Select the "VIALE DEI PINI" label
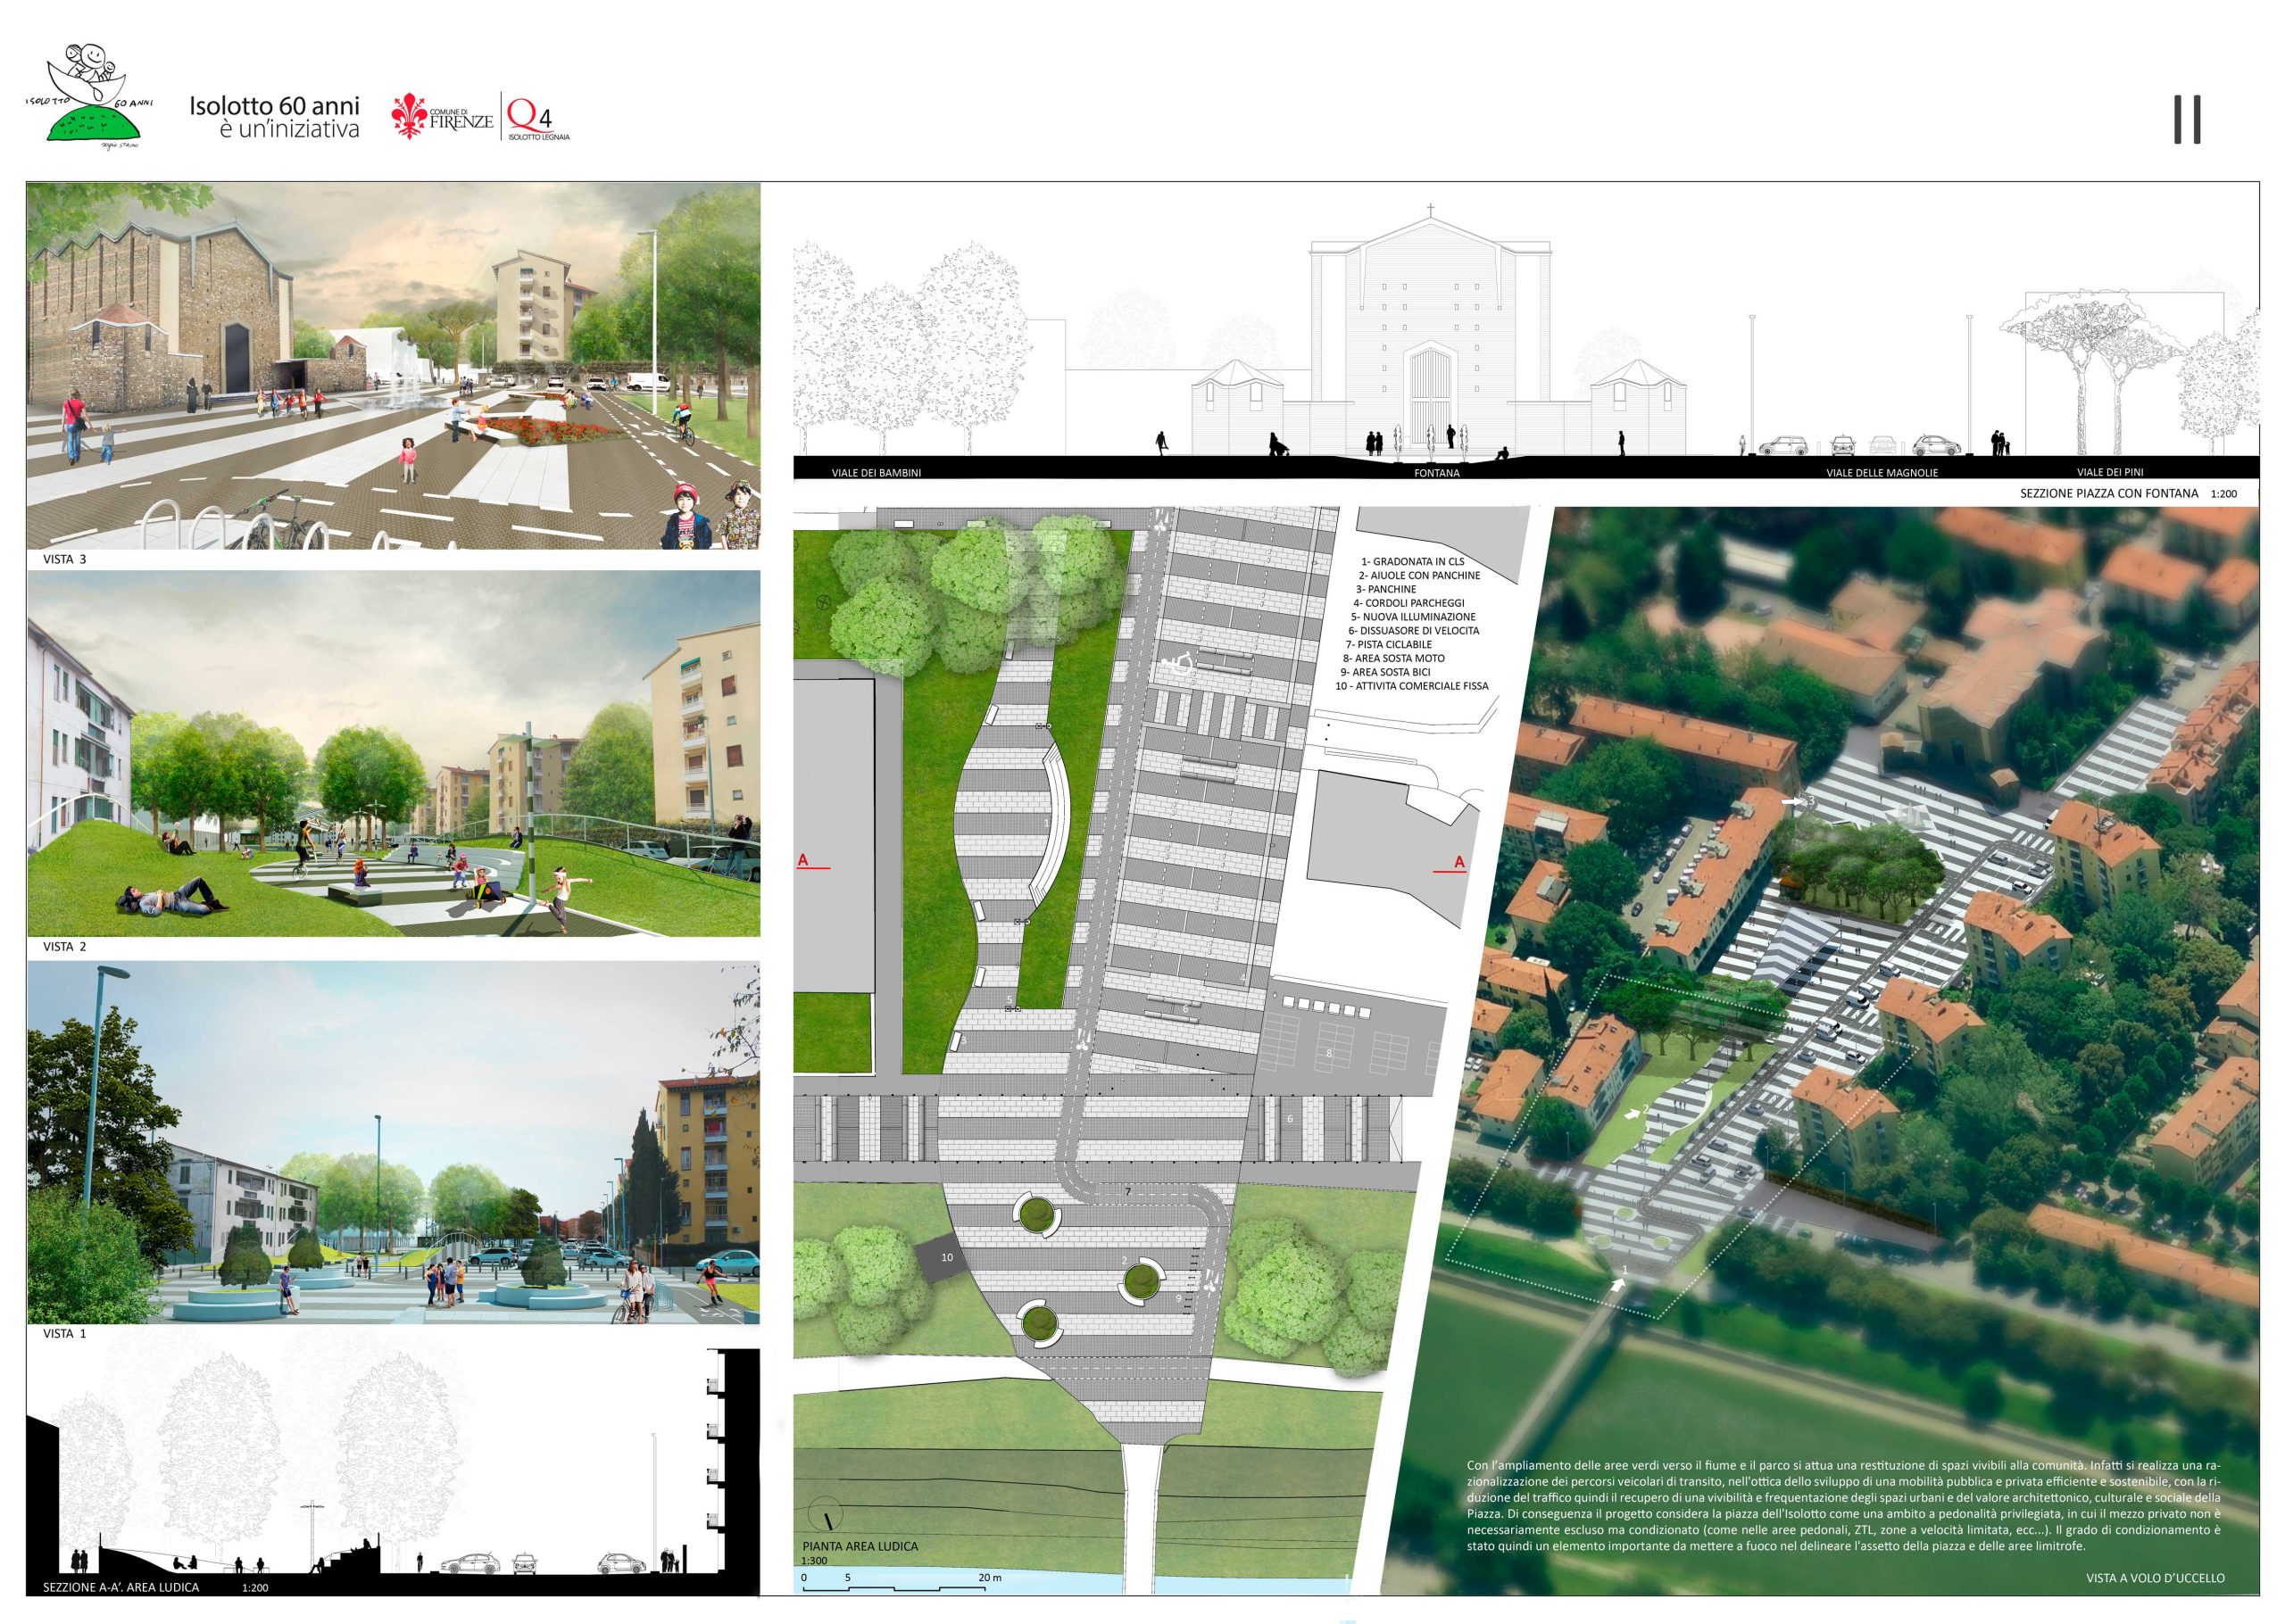 point(2110,473)
